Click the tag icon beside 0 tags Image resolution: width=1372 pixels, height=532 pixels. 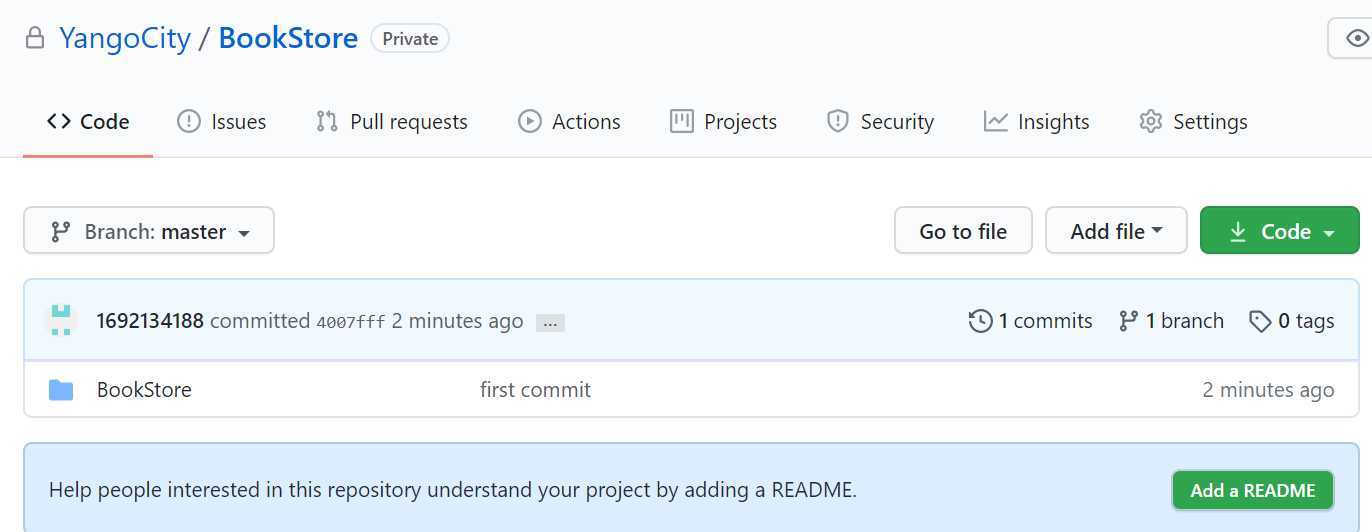point(1260,321)
